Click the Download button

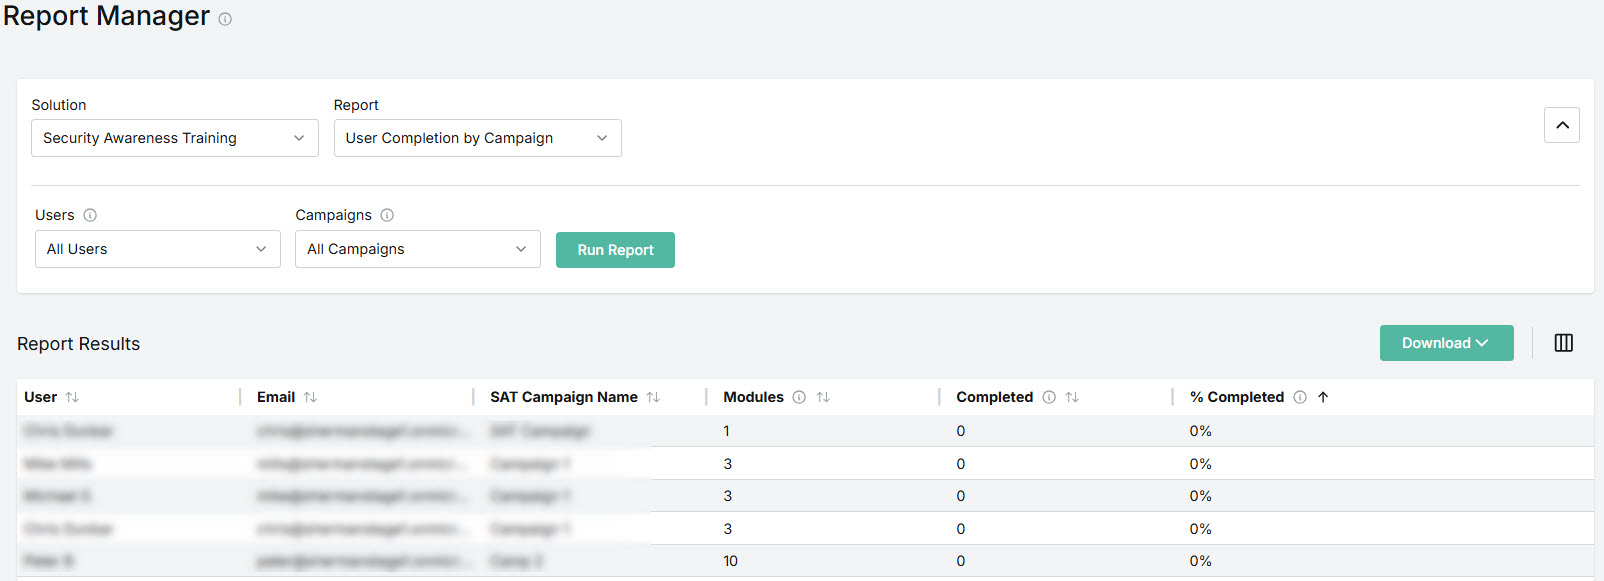(x=1445, y=343)
